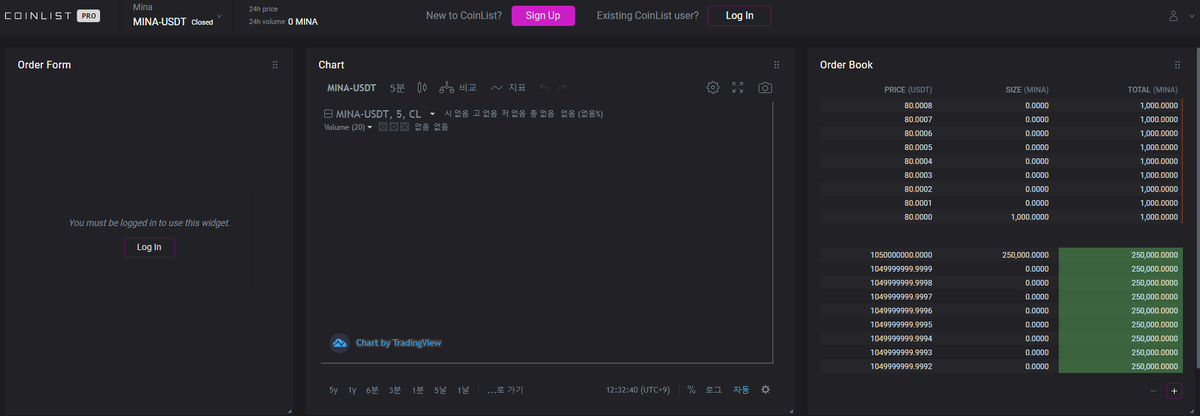Select the 1y time range
This screenshot has height=416, width=1200.
pyautogui.click(x=352, y=390)
